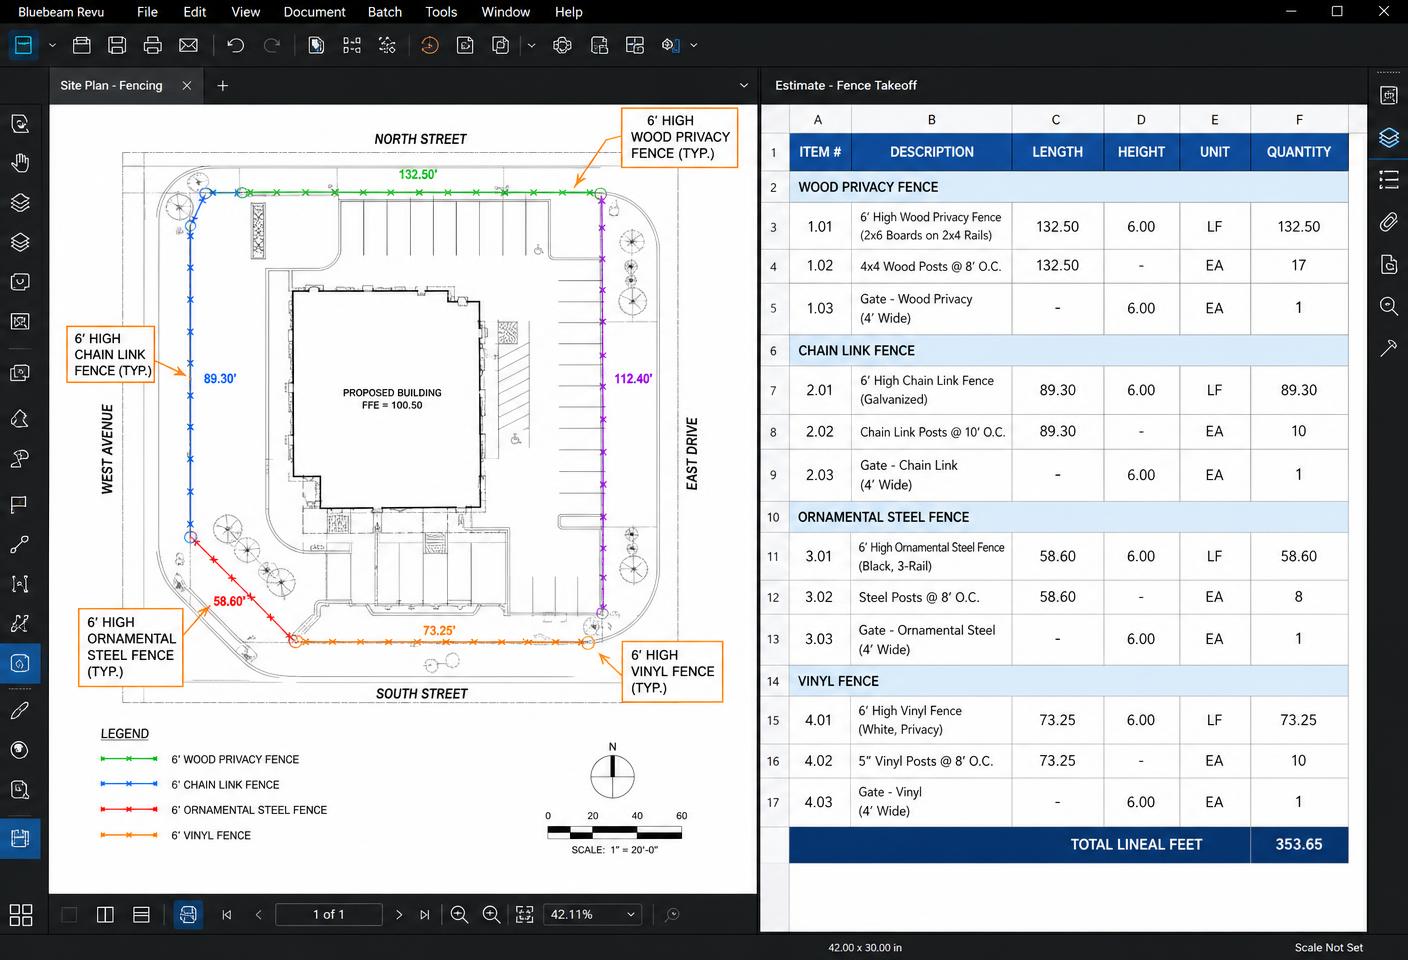Open the Tools menu
Screen dimensions: 1408x960
tap(441, 12)
